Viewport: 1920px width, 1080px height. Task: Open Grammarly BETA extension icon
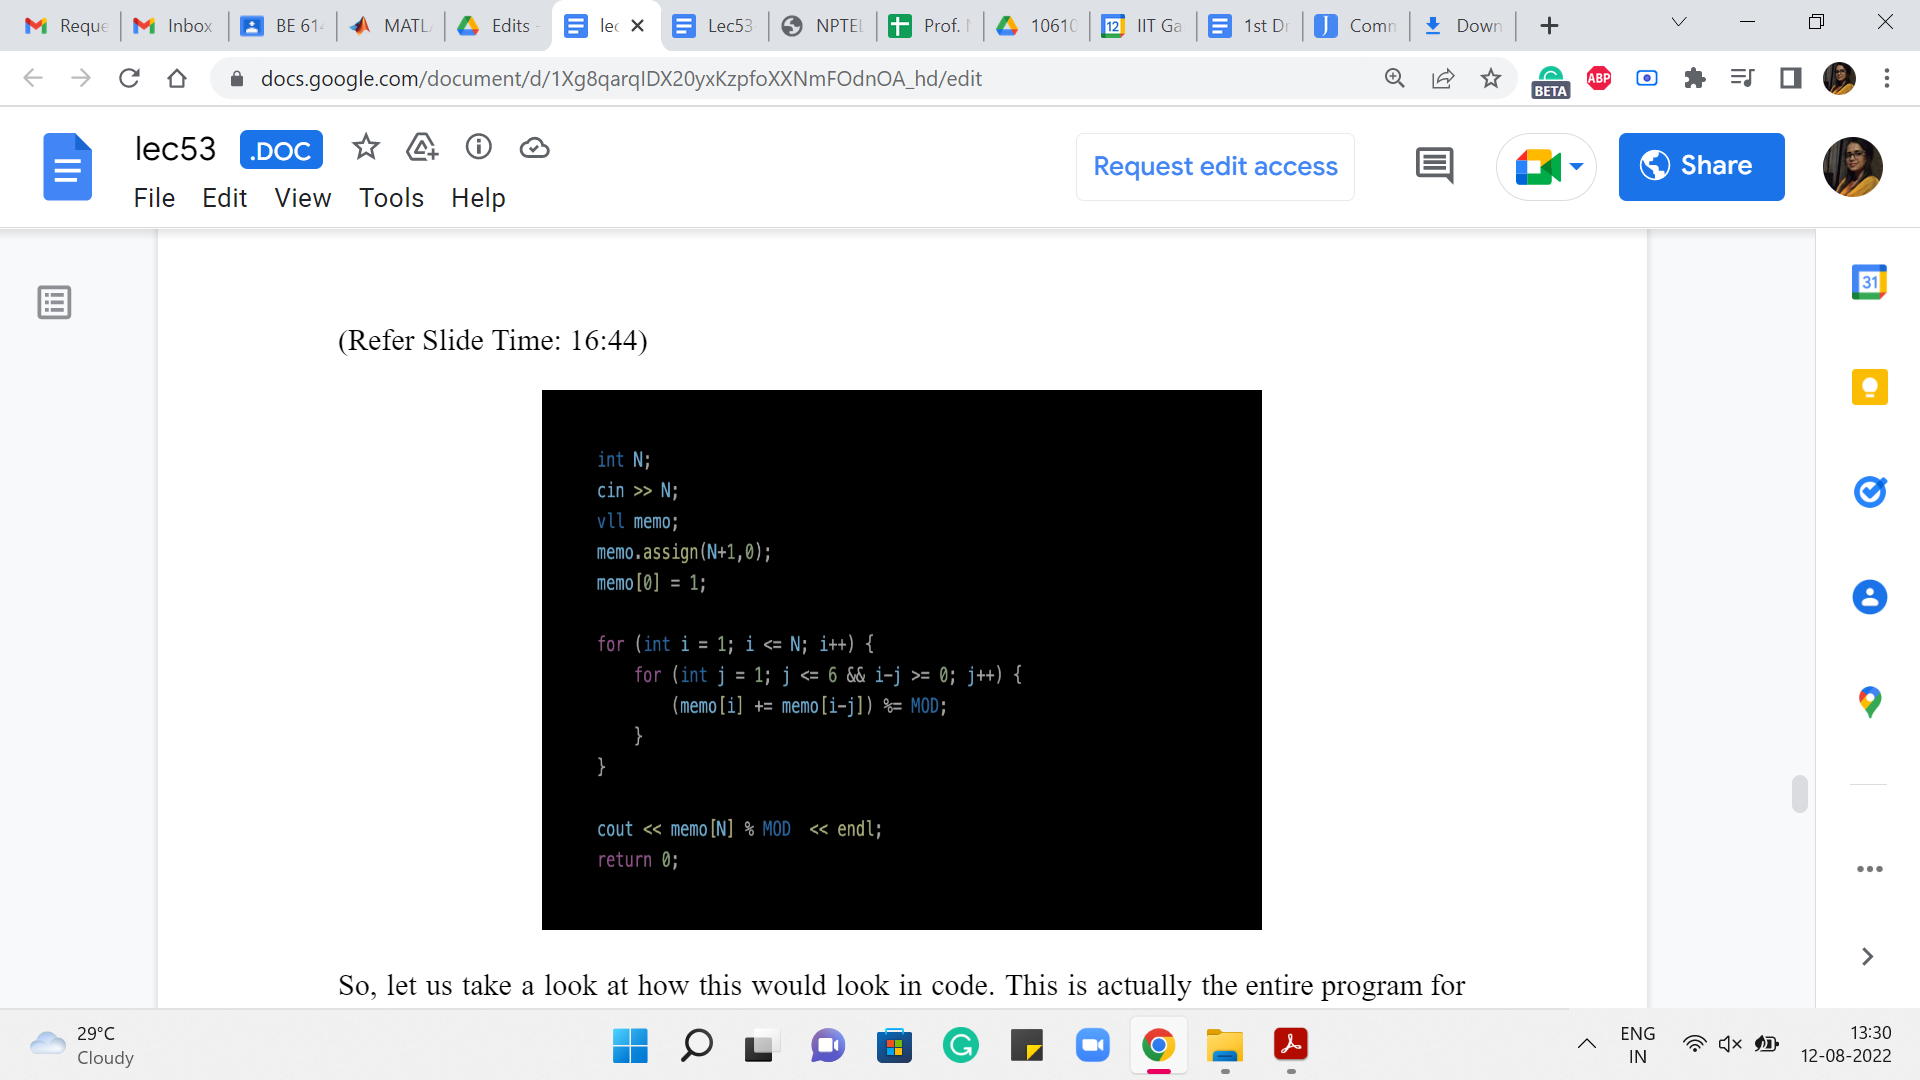coord(1550,80)
